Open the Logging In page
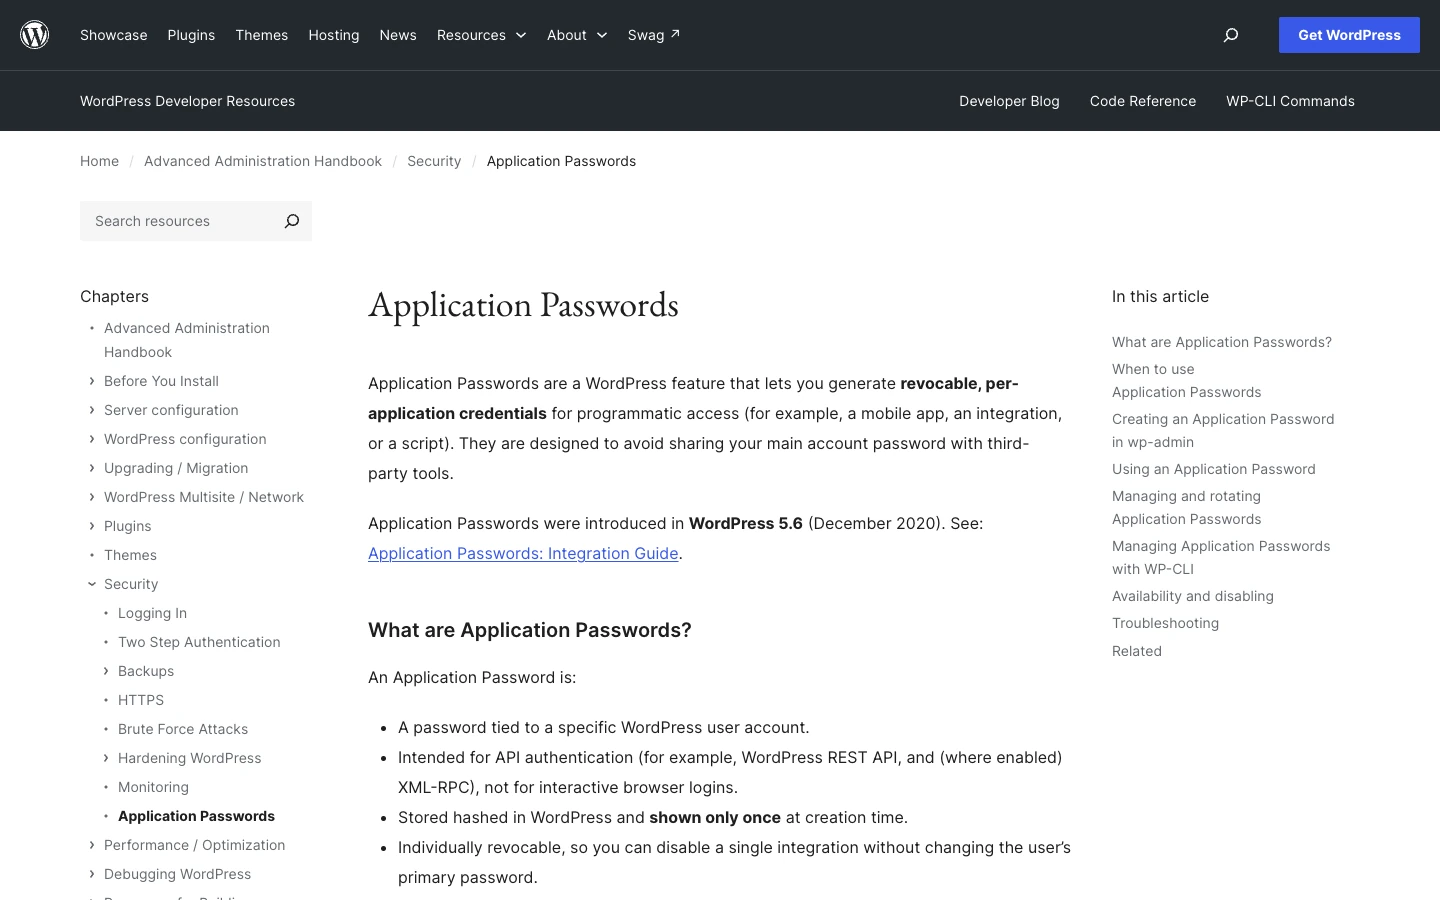Image resolution: width=1440 pixels, height=900 pixels. [x=152, y=613]
